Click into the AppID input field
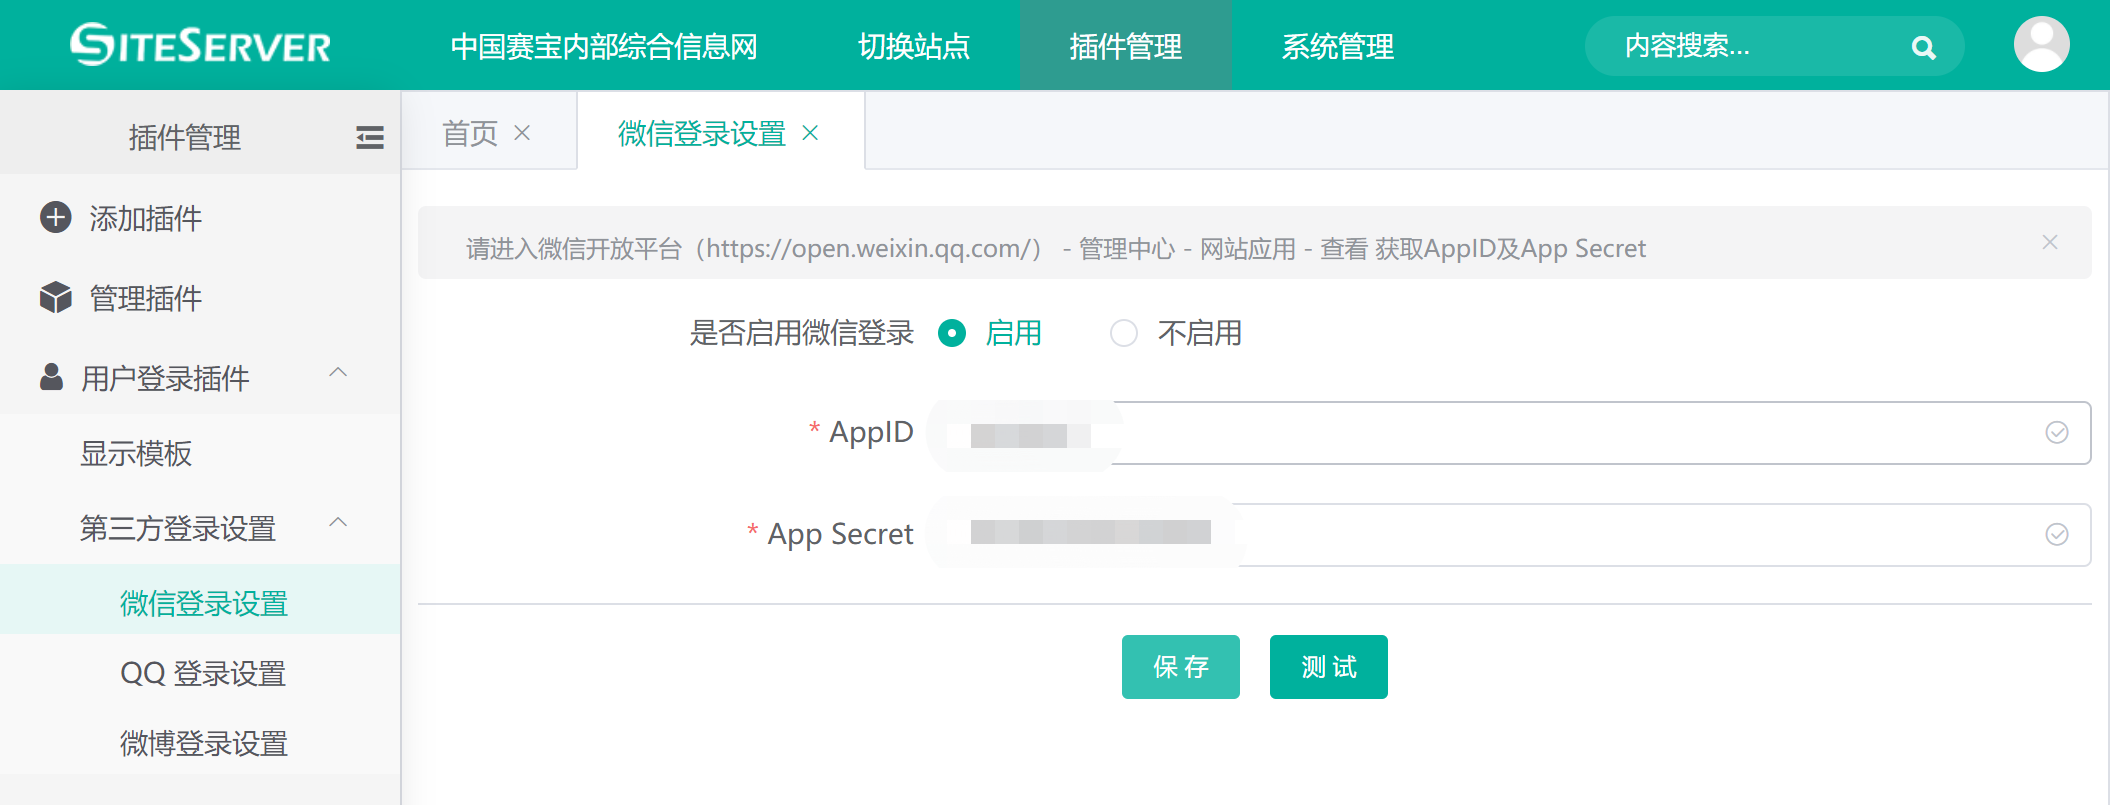 [x=1500, y=433]
